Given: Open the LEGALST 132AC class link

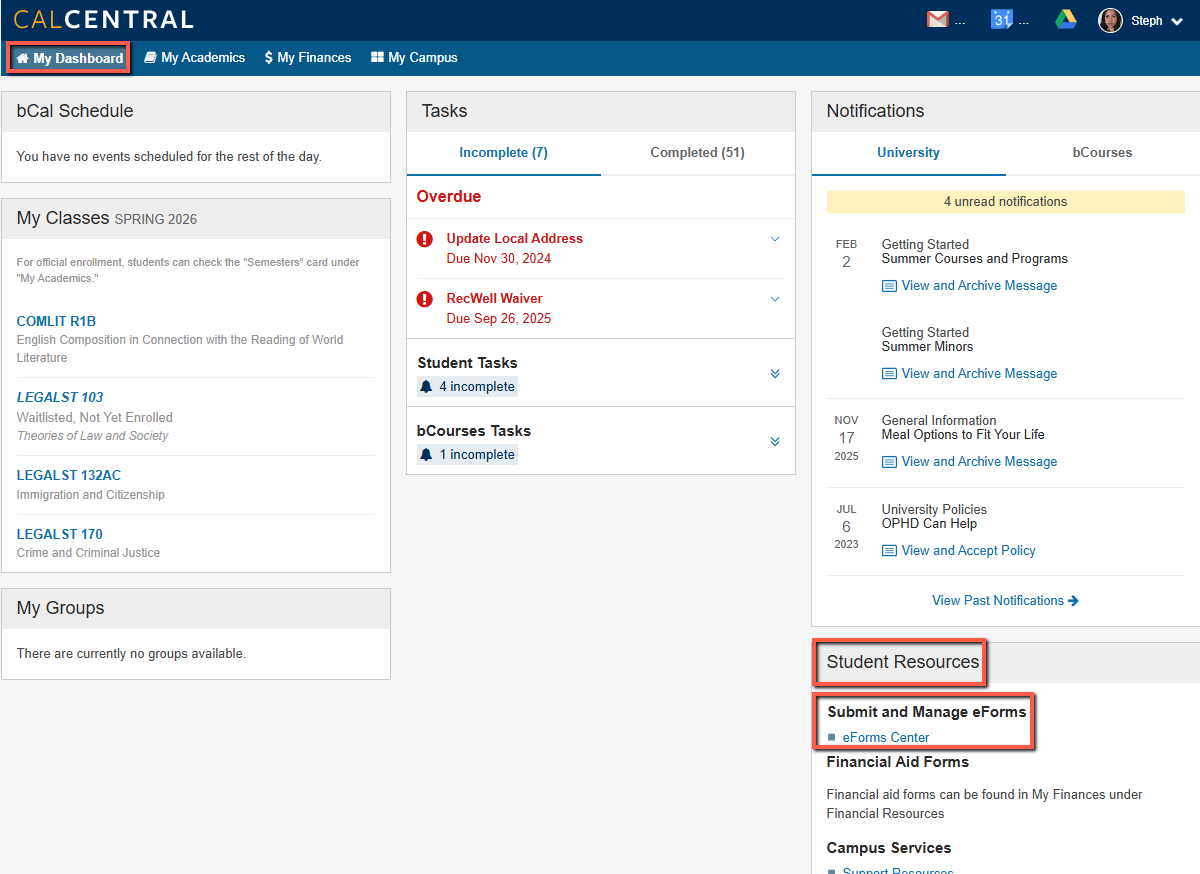Looking at the screenshot, I should point(69,476).
